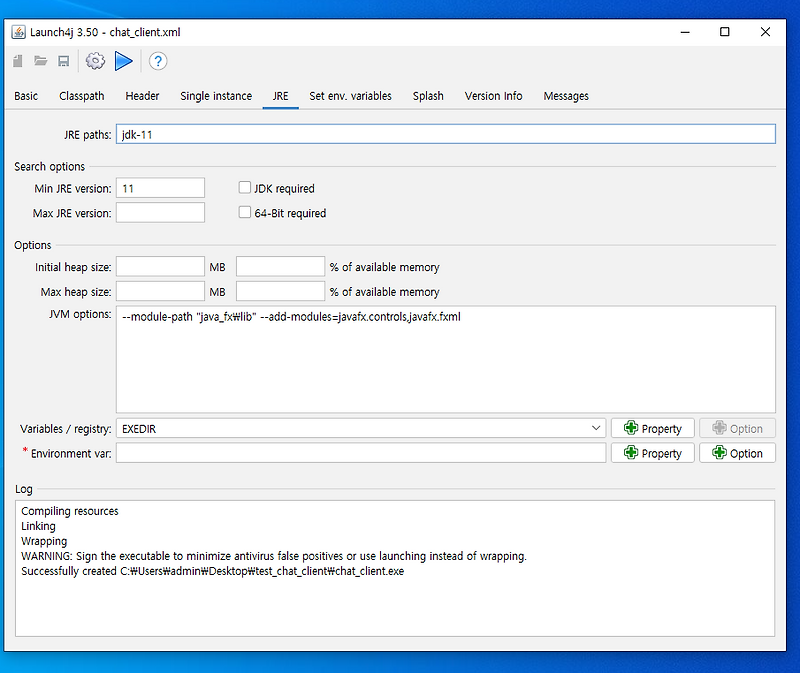Open help via the question mark icon
Viewport: 800px width, 673px height.
click(158, 61)
